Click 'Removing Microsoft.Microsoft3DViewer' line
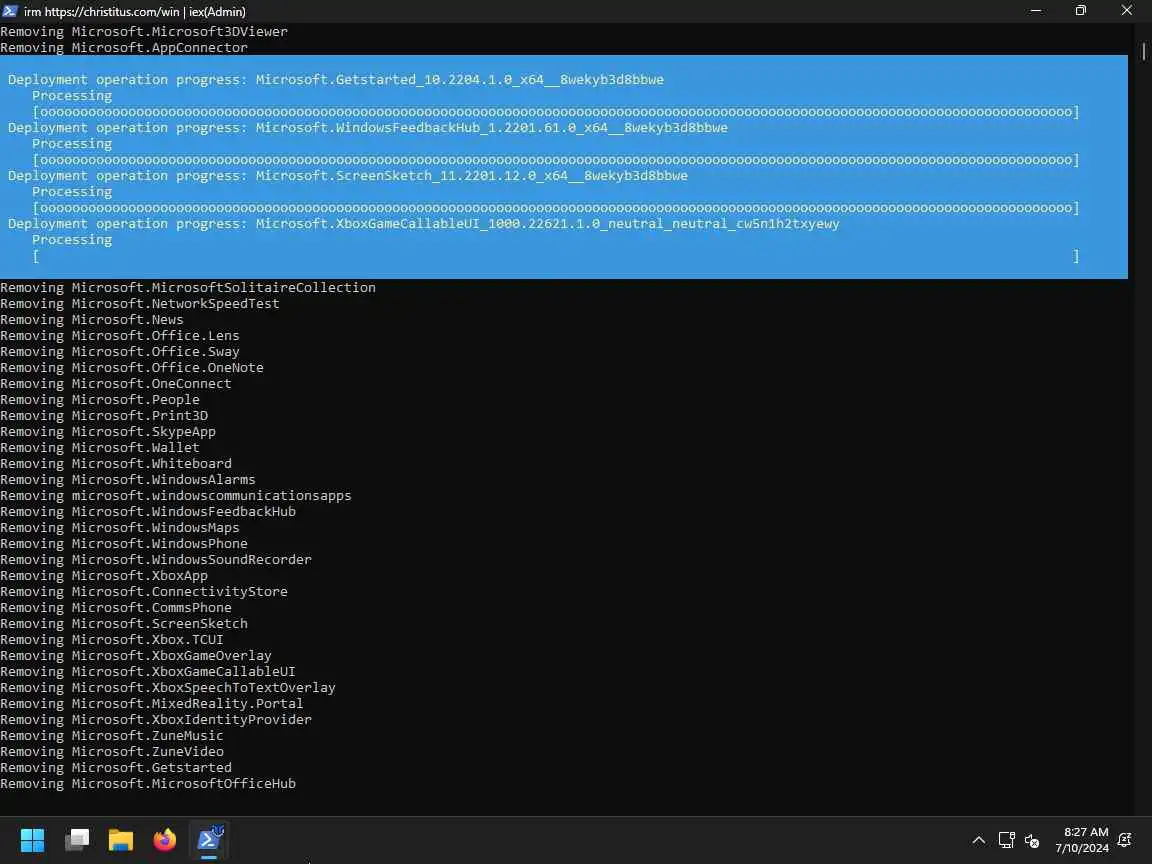1152x864 pixels. 144,32
